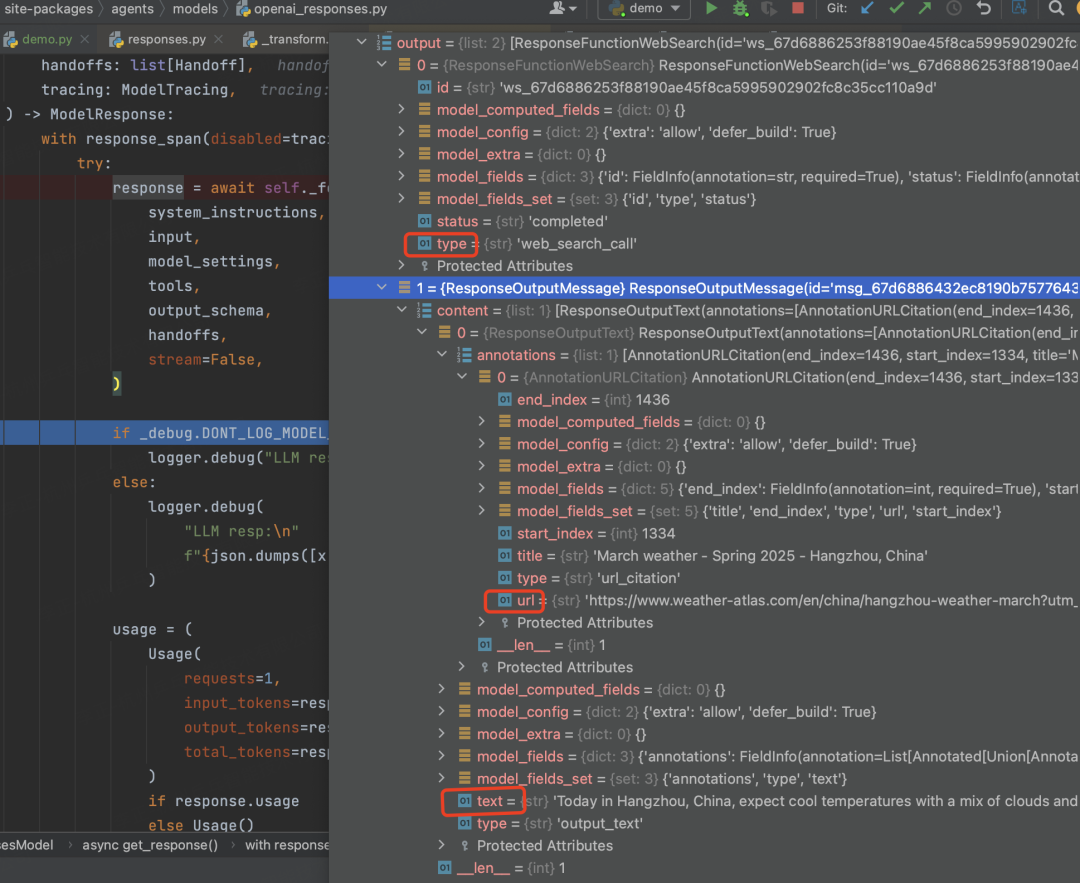Click the Git push arrow icon
Viewport: 1080px width, 883px height.
[x=925, y=9]
